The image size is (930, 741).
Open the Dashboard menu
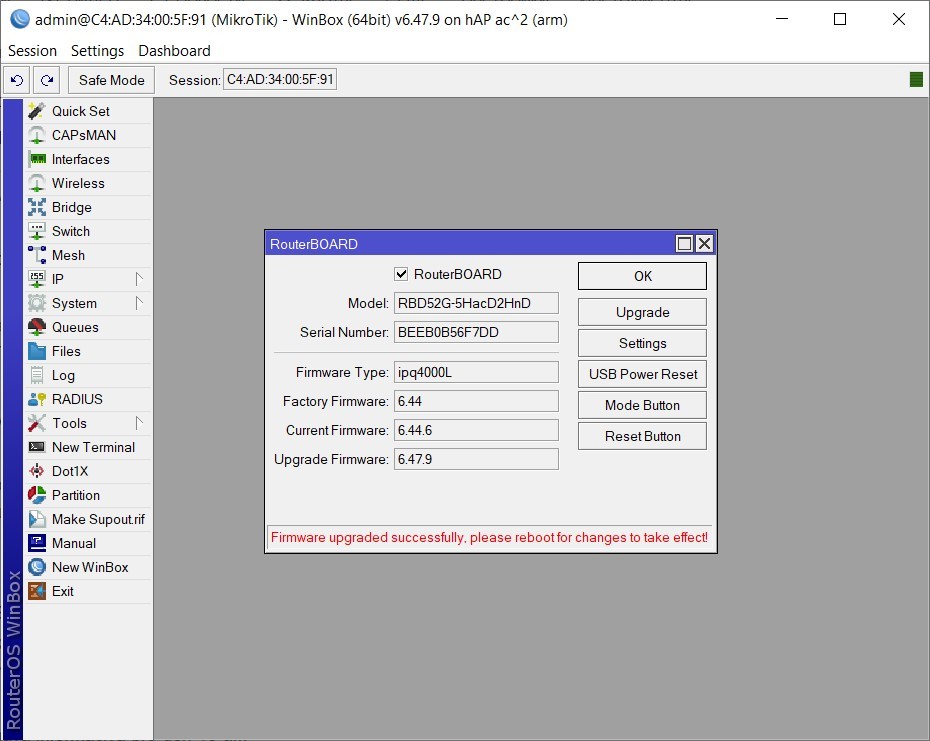tap(174, 51)
